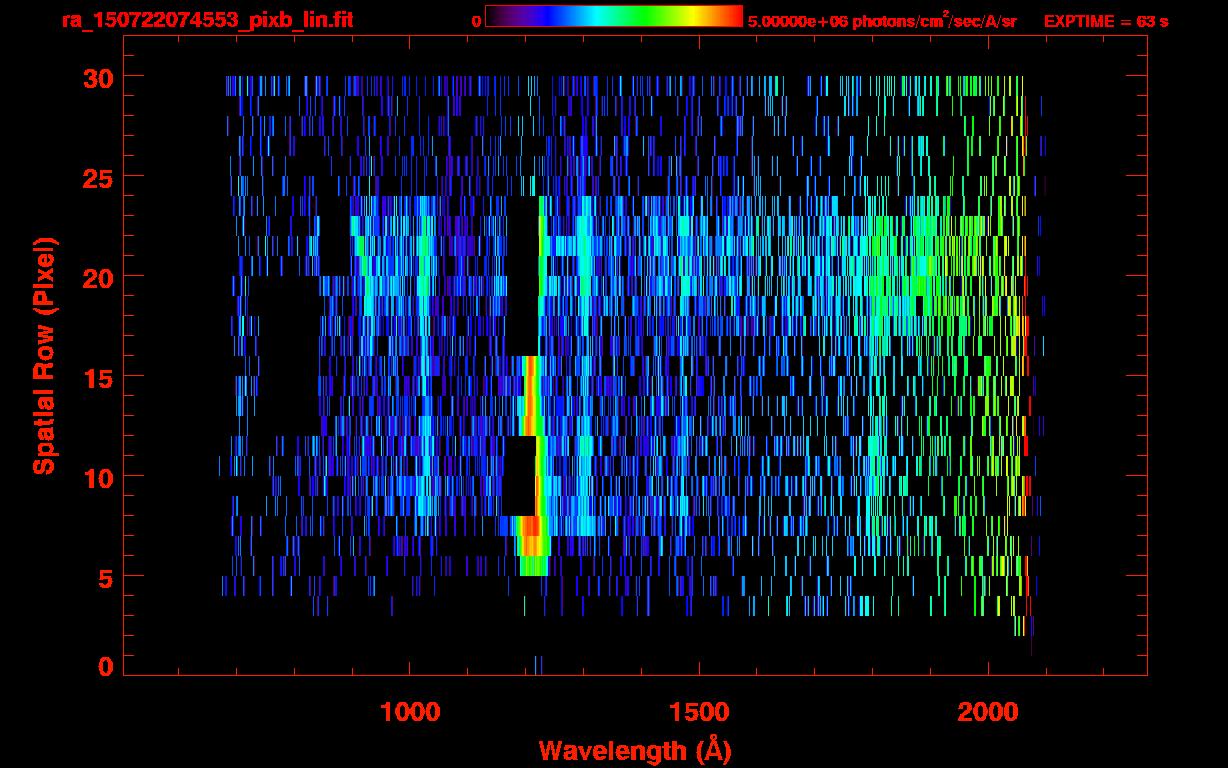This screenshot has height=768, width=1228.
Task: Click the y-axis tick label 25
Action: pyautogui.click(x=97, y=177)
